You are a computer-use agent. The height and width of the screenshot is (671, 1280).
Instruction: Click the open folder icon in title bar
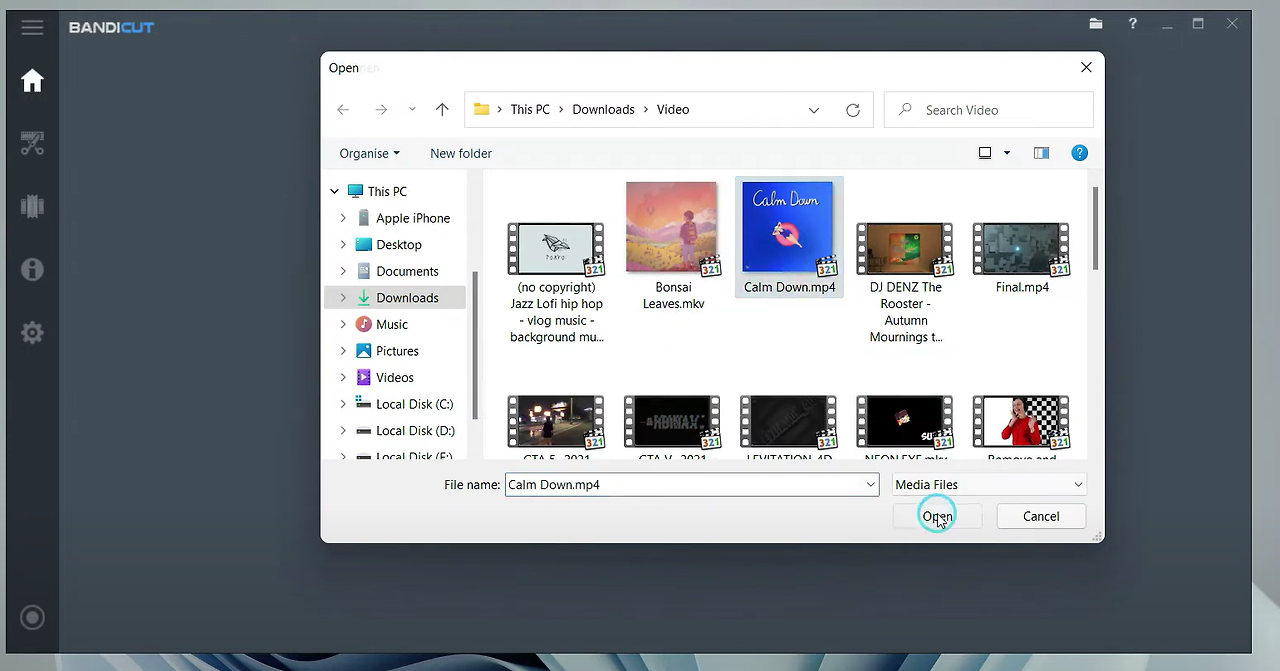tap(1096, 24)
